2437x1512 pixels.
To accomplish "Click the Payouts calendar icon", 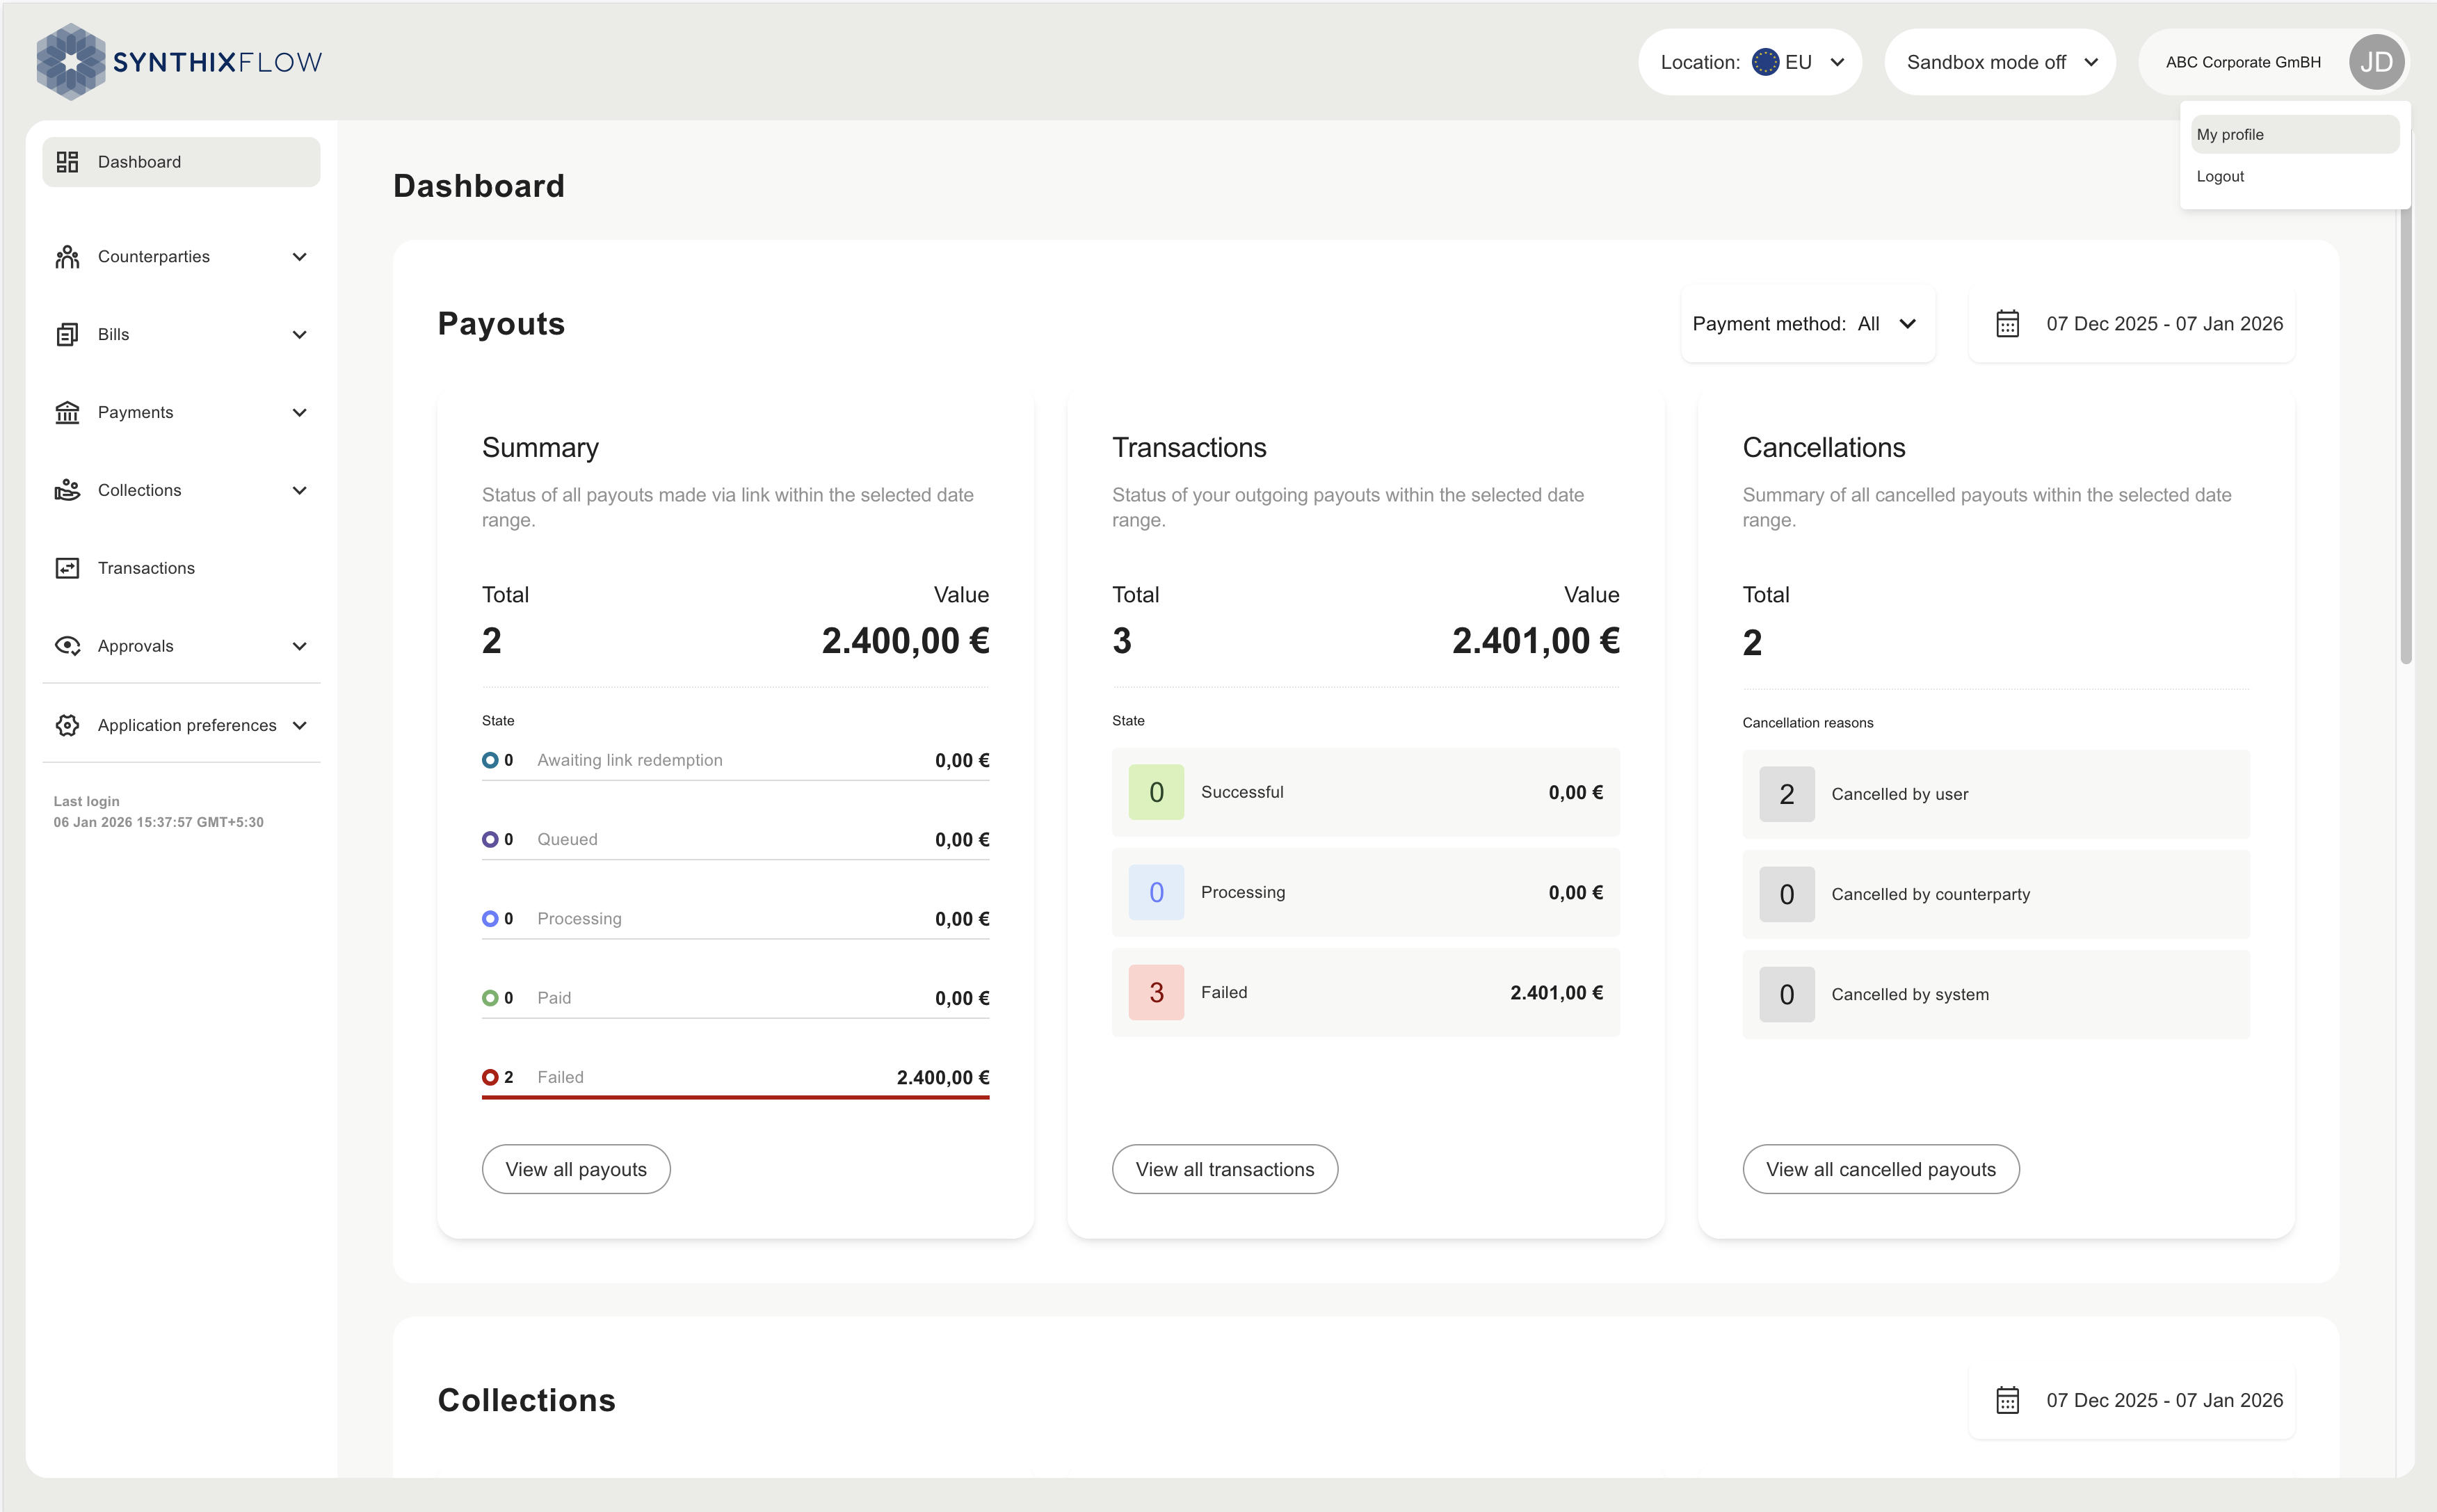I will point(2007,324).
